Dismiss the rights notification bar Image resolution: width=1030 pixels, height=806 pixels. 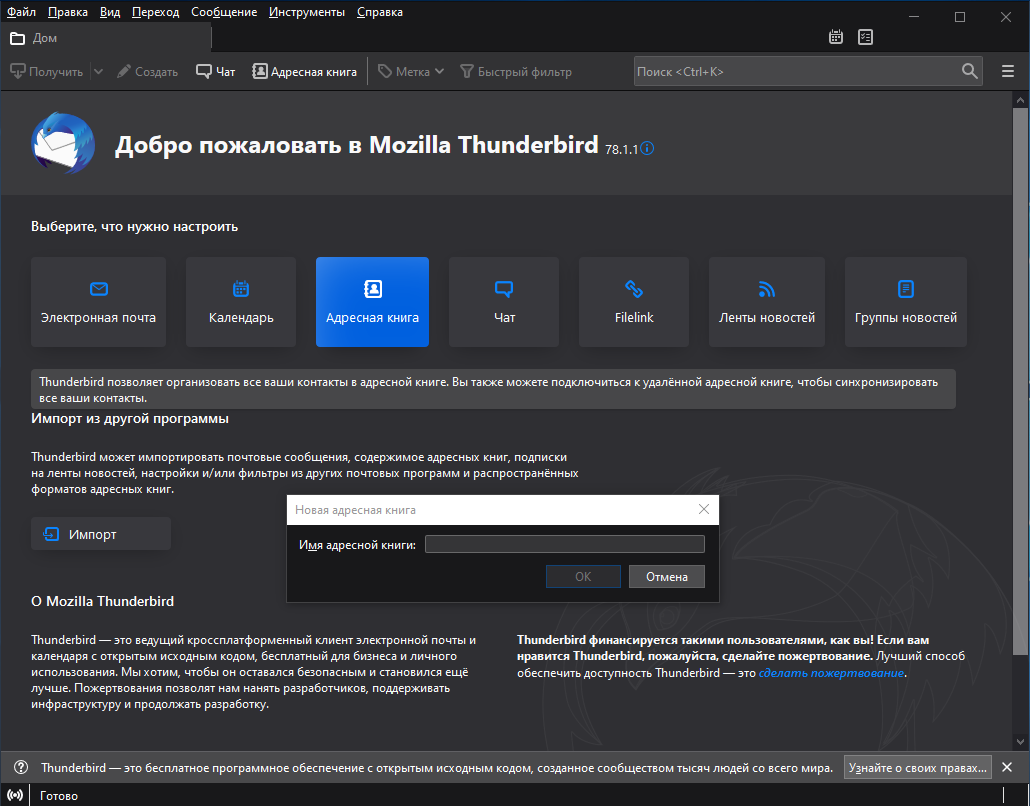coord(1007,767)
